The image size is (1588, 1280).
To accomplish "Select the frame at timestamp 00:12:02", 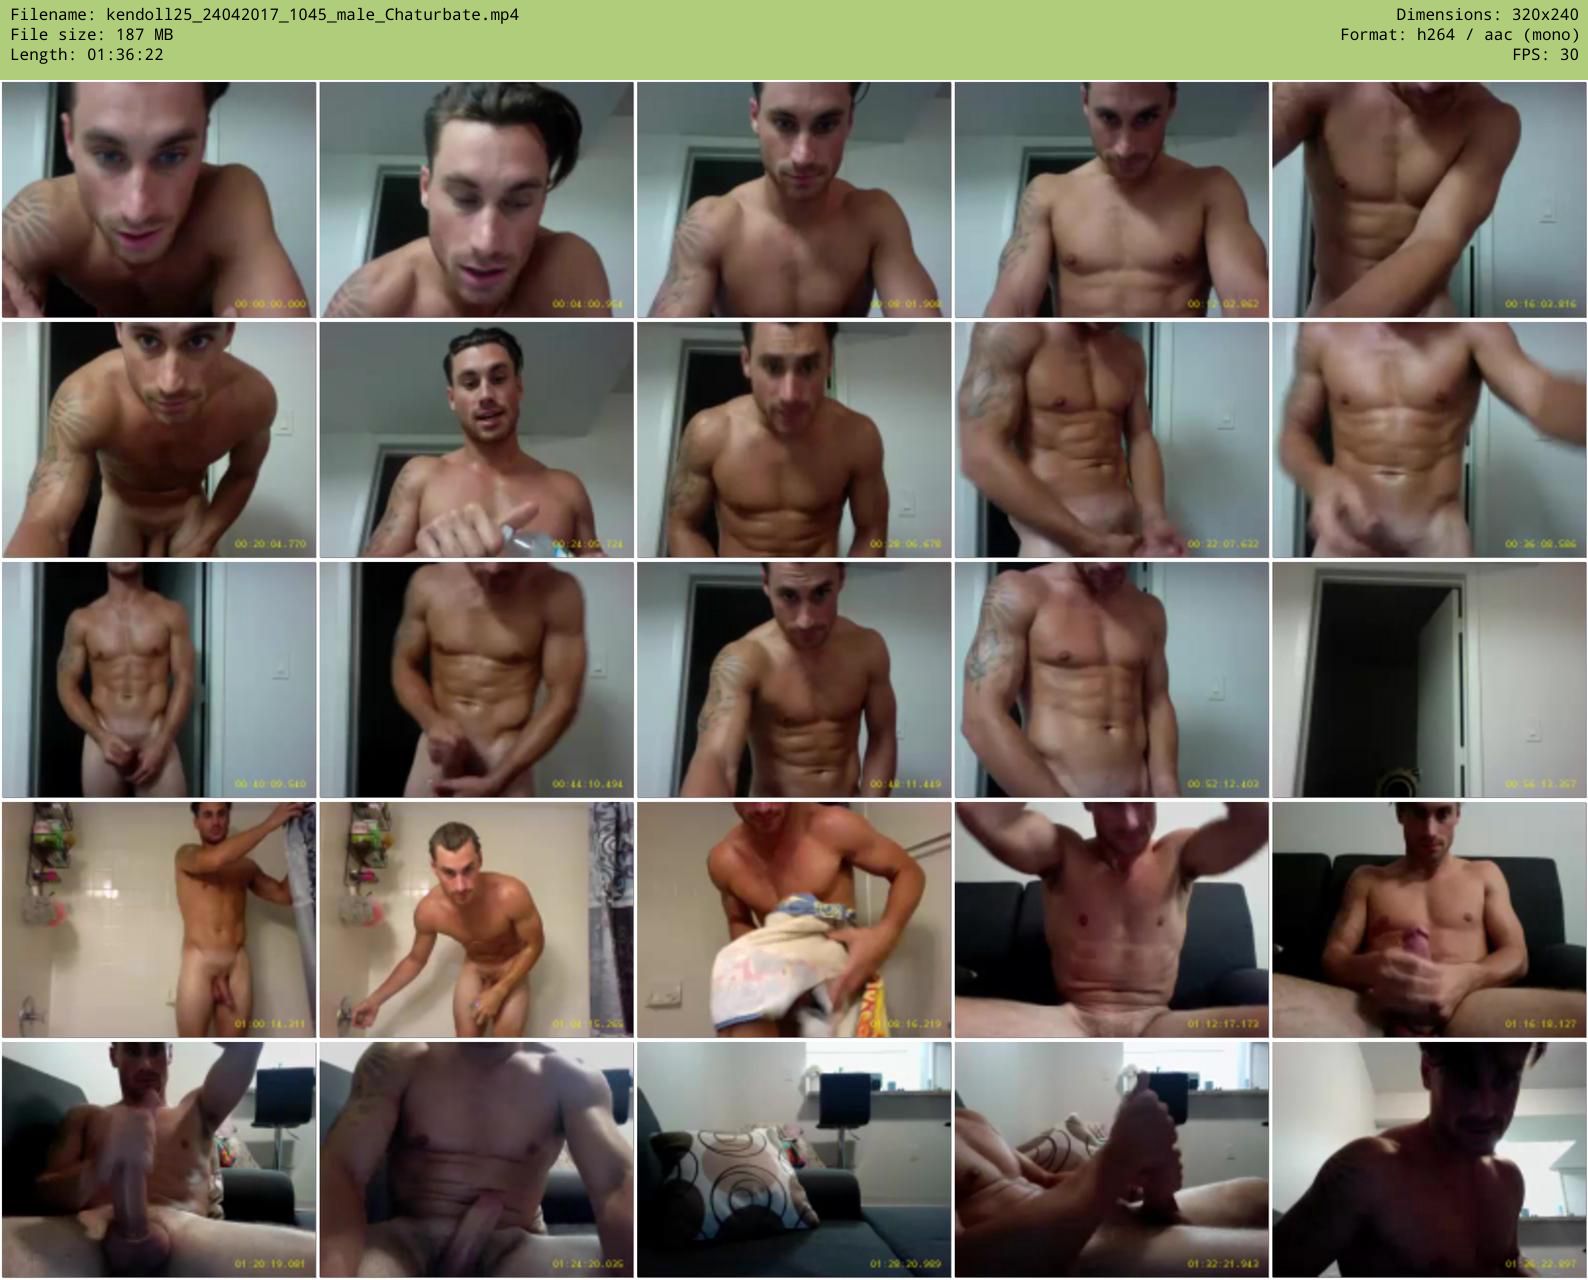I will 1111,200.
